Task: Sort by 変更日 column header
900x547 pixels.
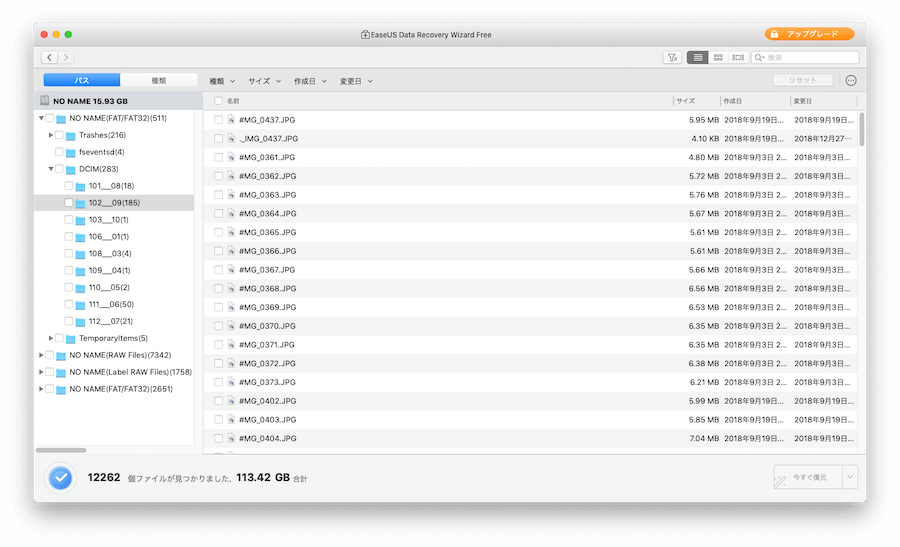Action: click(x=802, y=101)
